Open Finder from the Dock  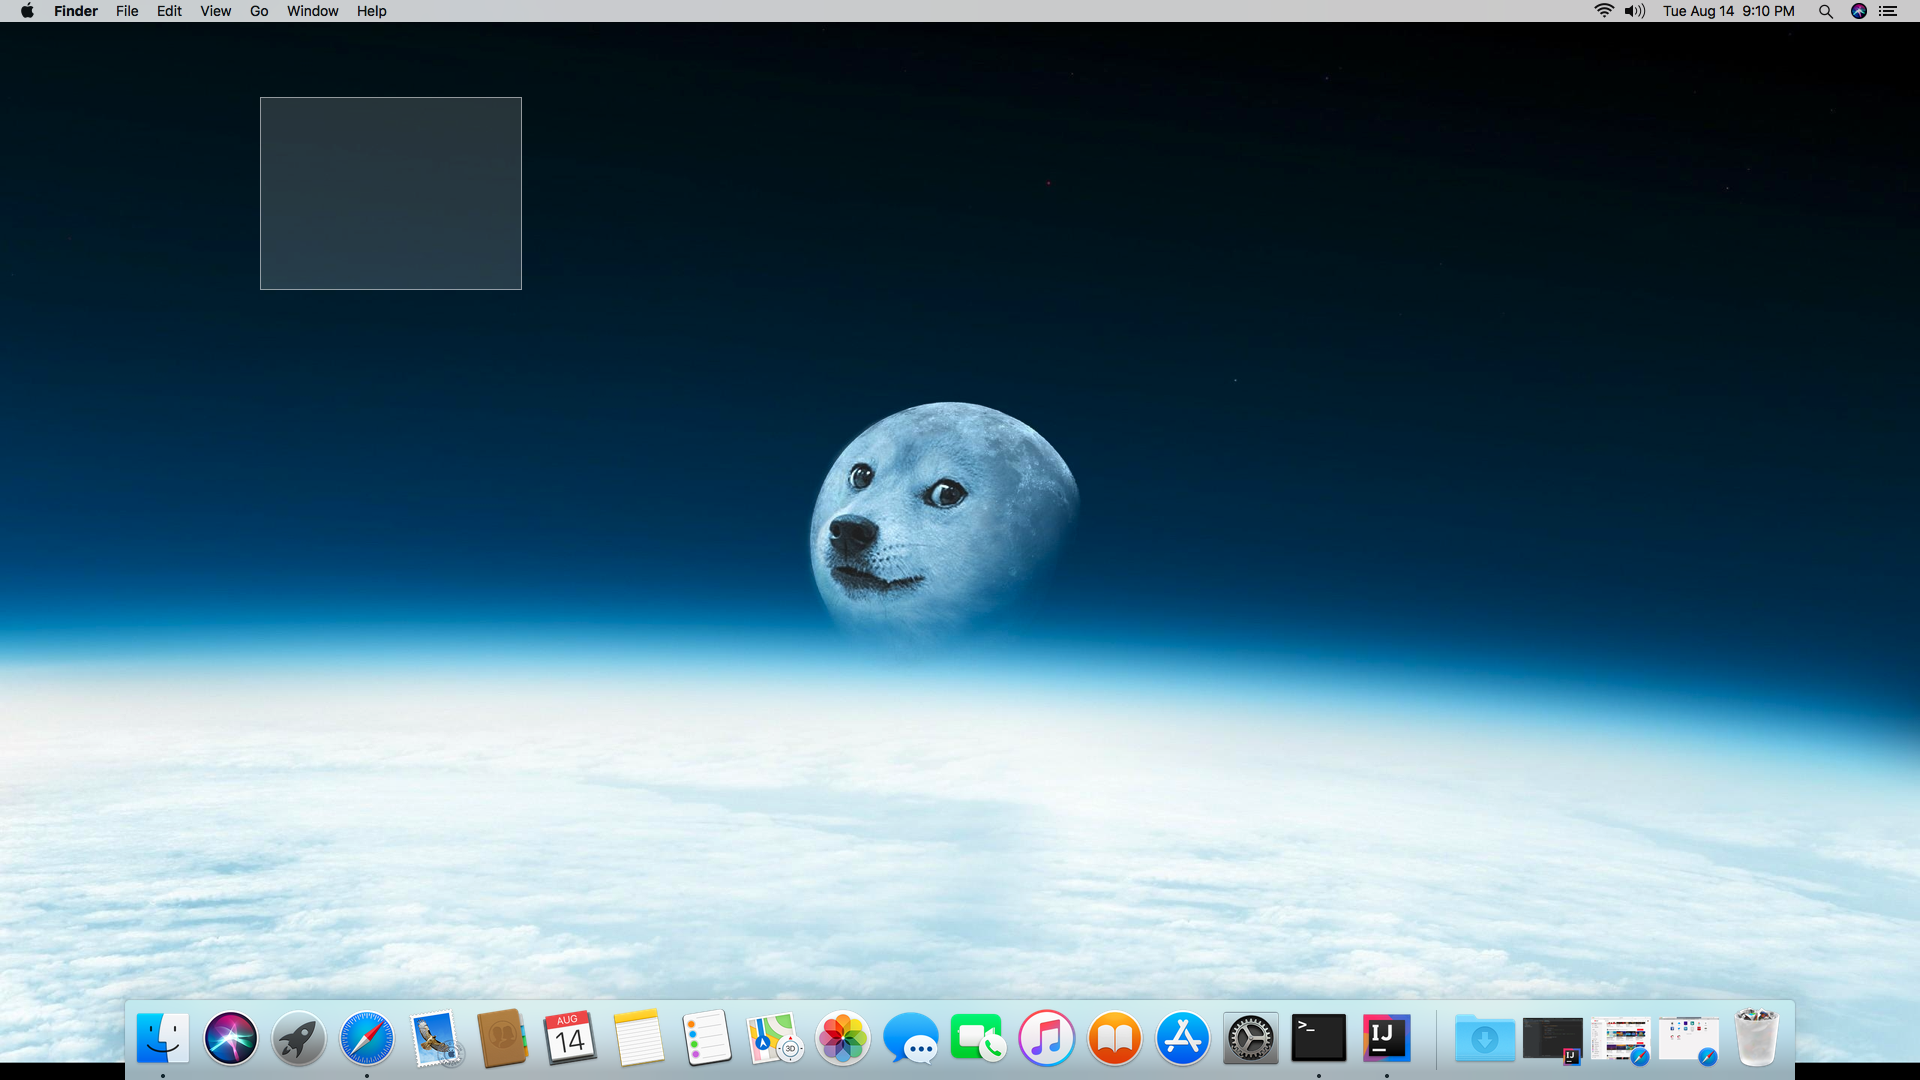click(162, 1038)
